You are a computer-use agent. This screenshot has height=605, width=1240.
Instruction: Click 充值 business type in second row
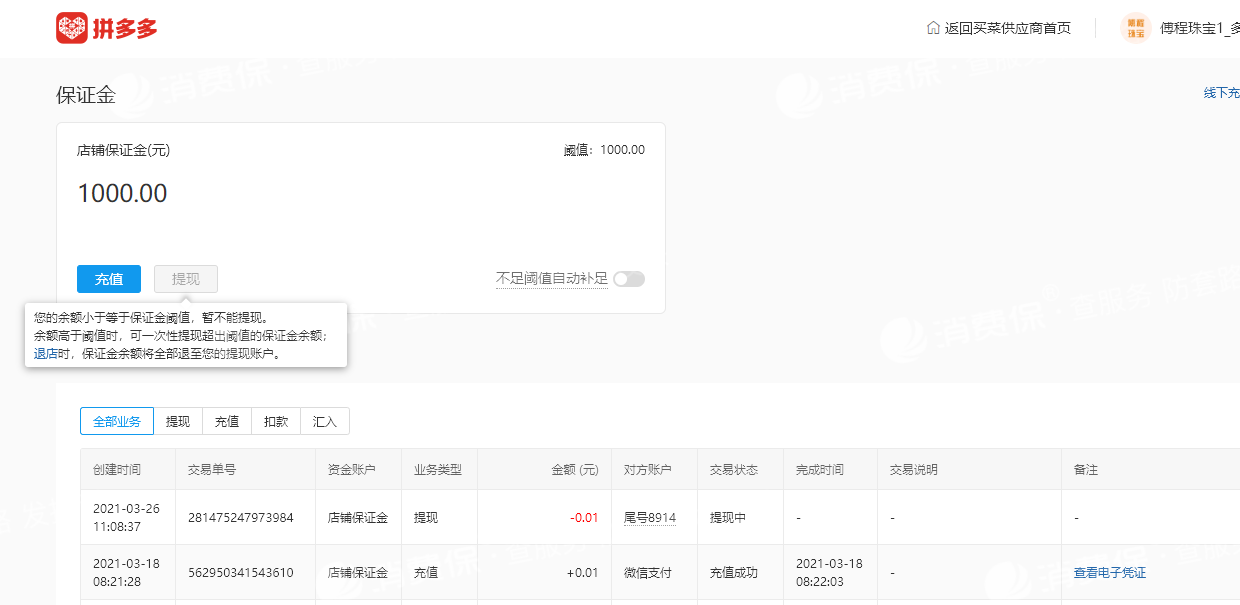click(x=426, y=573)
